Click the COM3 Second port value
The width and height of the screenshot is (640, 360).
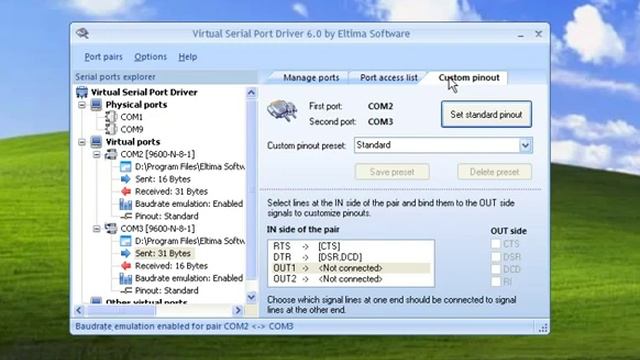[x=380, y=122]
